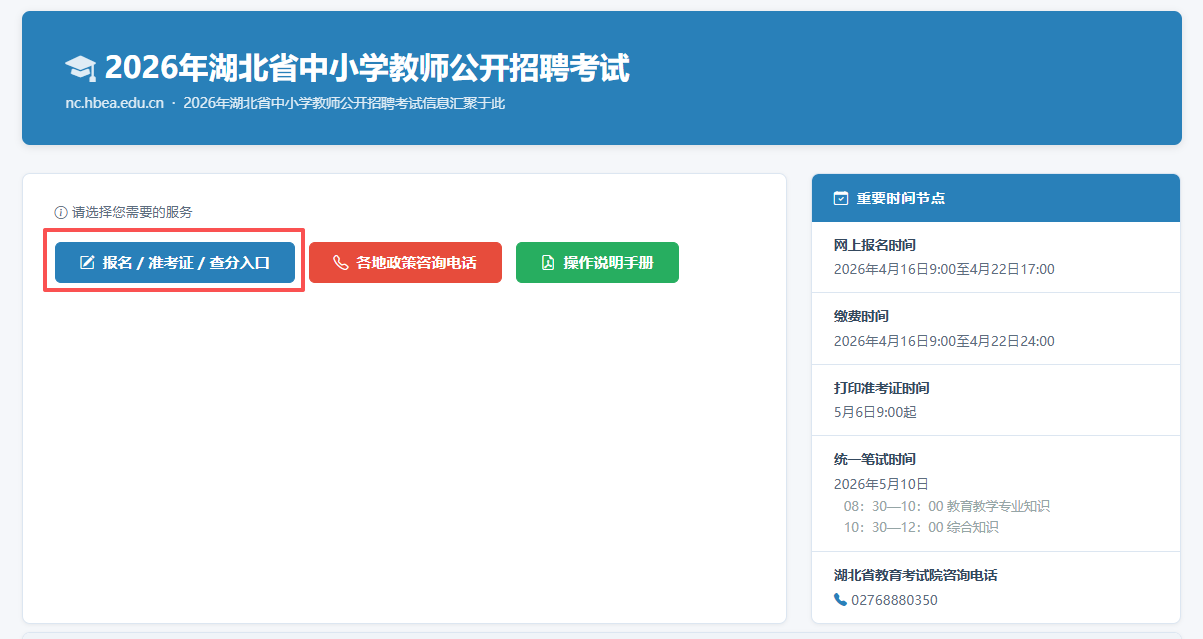Select the 统一笔试时间 entry
Image resolution: width=1203 pixels, height=639 pixels.
(874, 460)
